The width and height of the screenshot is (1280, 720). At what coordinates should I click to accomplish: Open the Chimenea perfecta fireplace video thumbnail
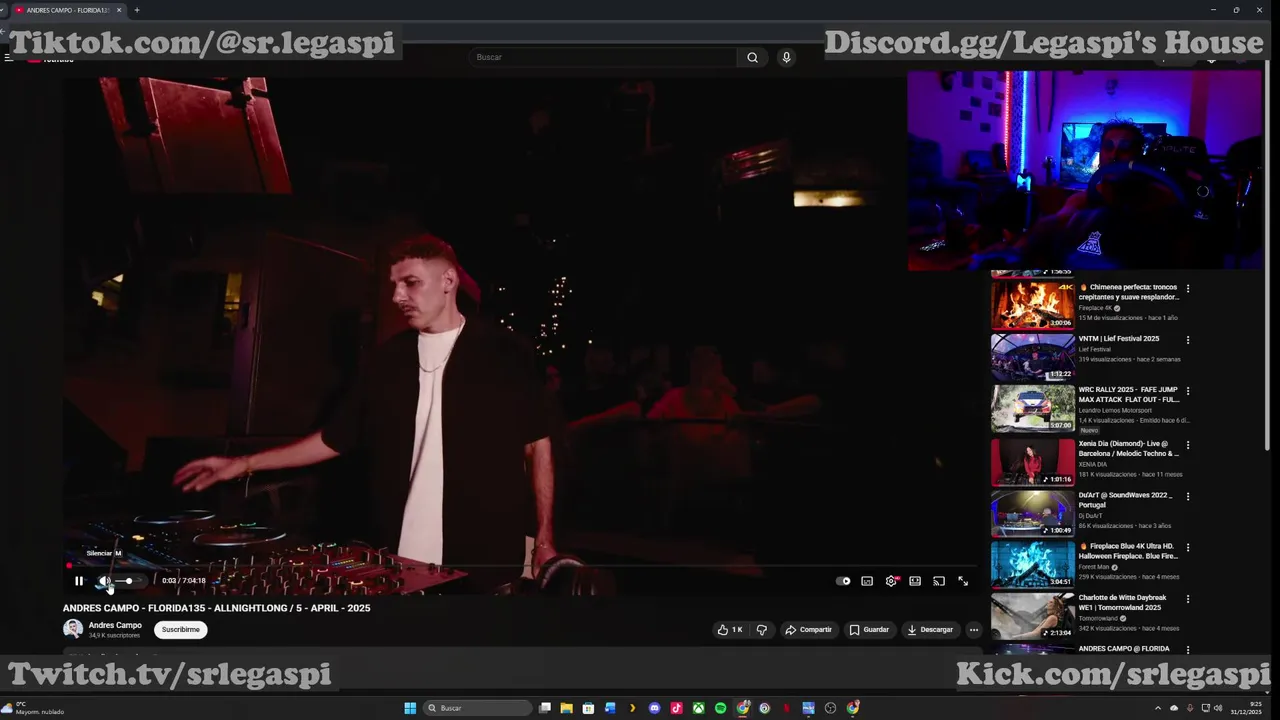point(1033,305)
